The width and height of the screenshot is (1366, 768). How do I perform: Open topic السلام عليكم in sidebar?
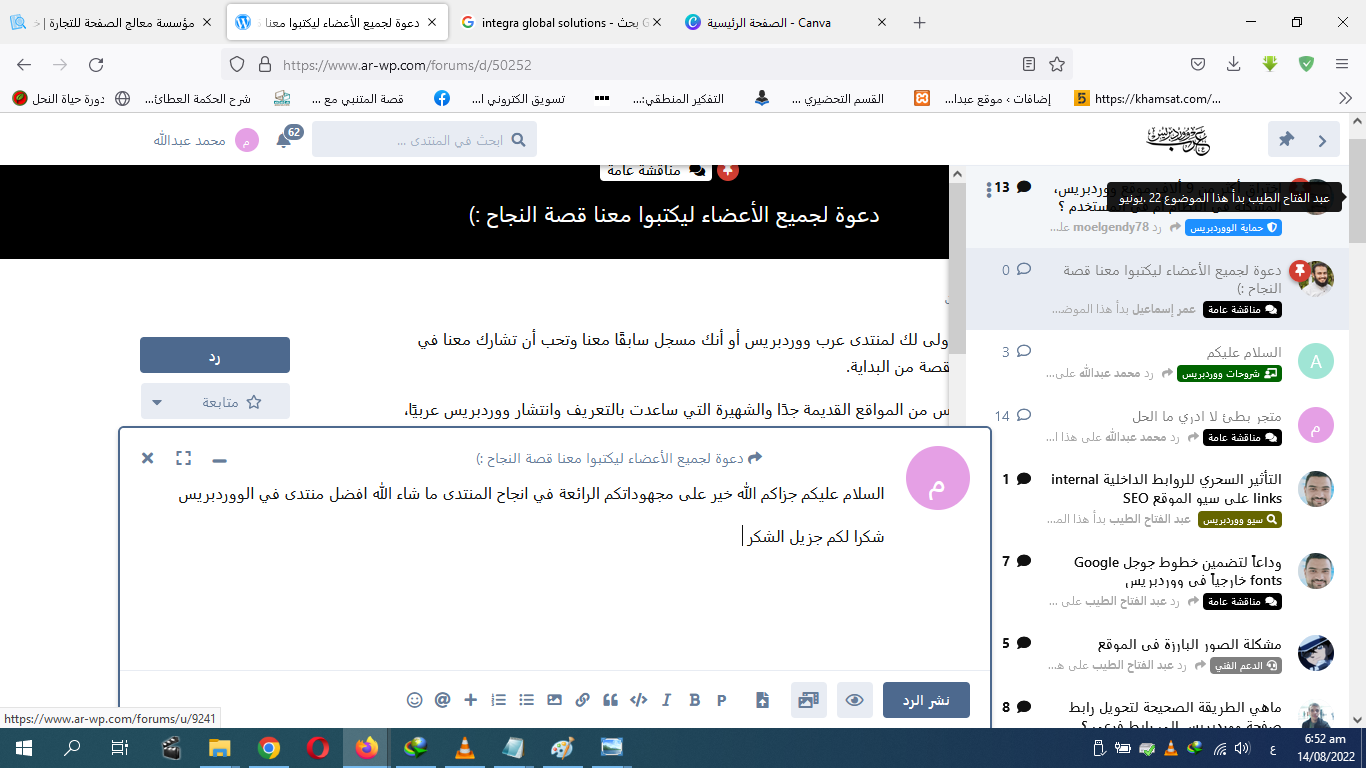(1244, 352)
